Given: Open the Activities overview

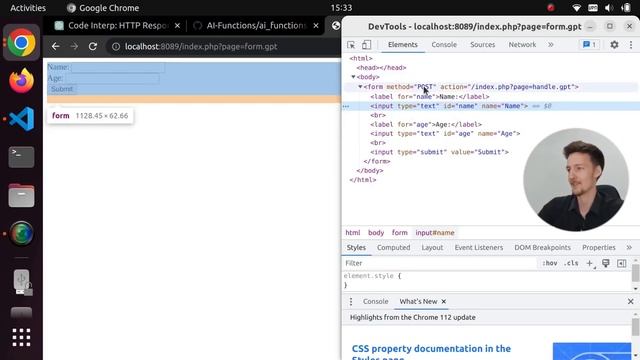Looking at the screenshot, I should [x=28, y=8].
